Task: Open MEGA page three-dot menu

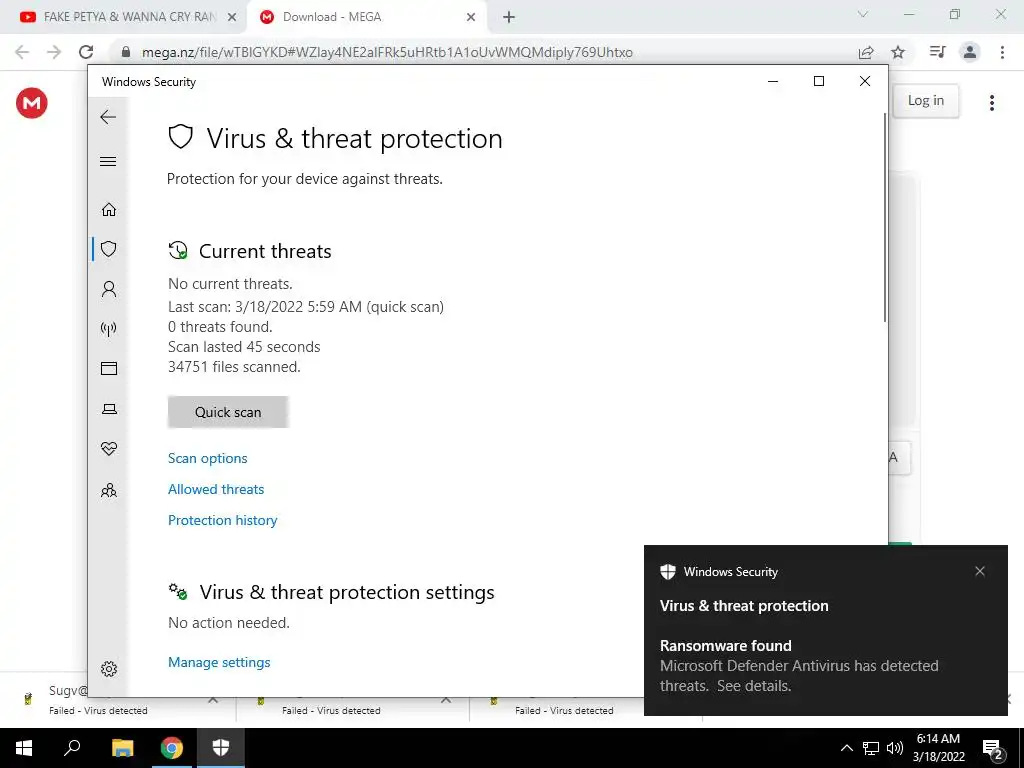Action: coord(992,103)
